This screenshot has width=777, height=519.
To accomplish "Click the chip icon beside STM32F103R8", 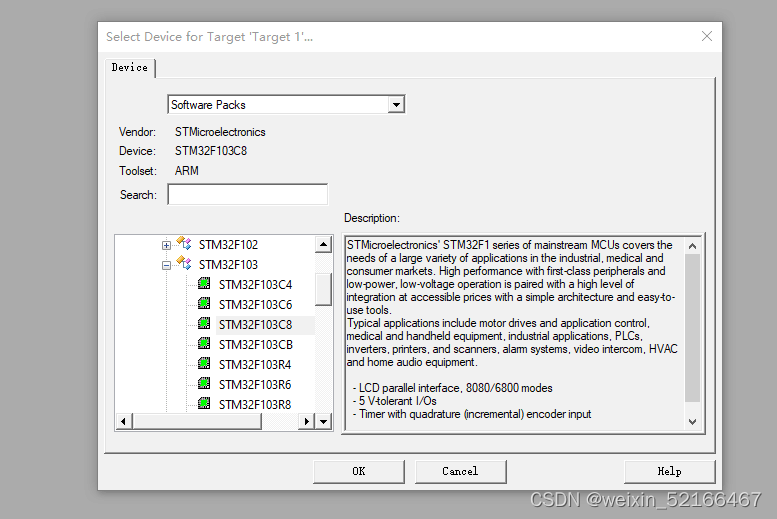I will click(x=204, y=404).
